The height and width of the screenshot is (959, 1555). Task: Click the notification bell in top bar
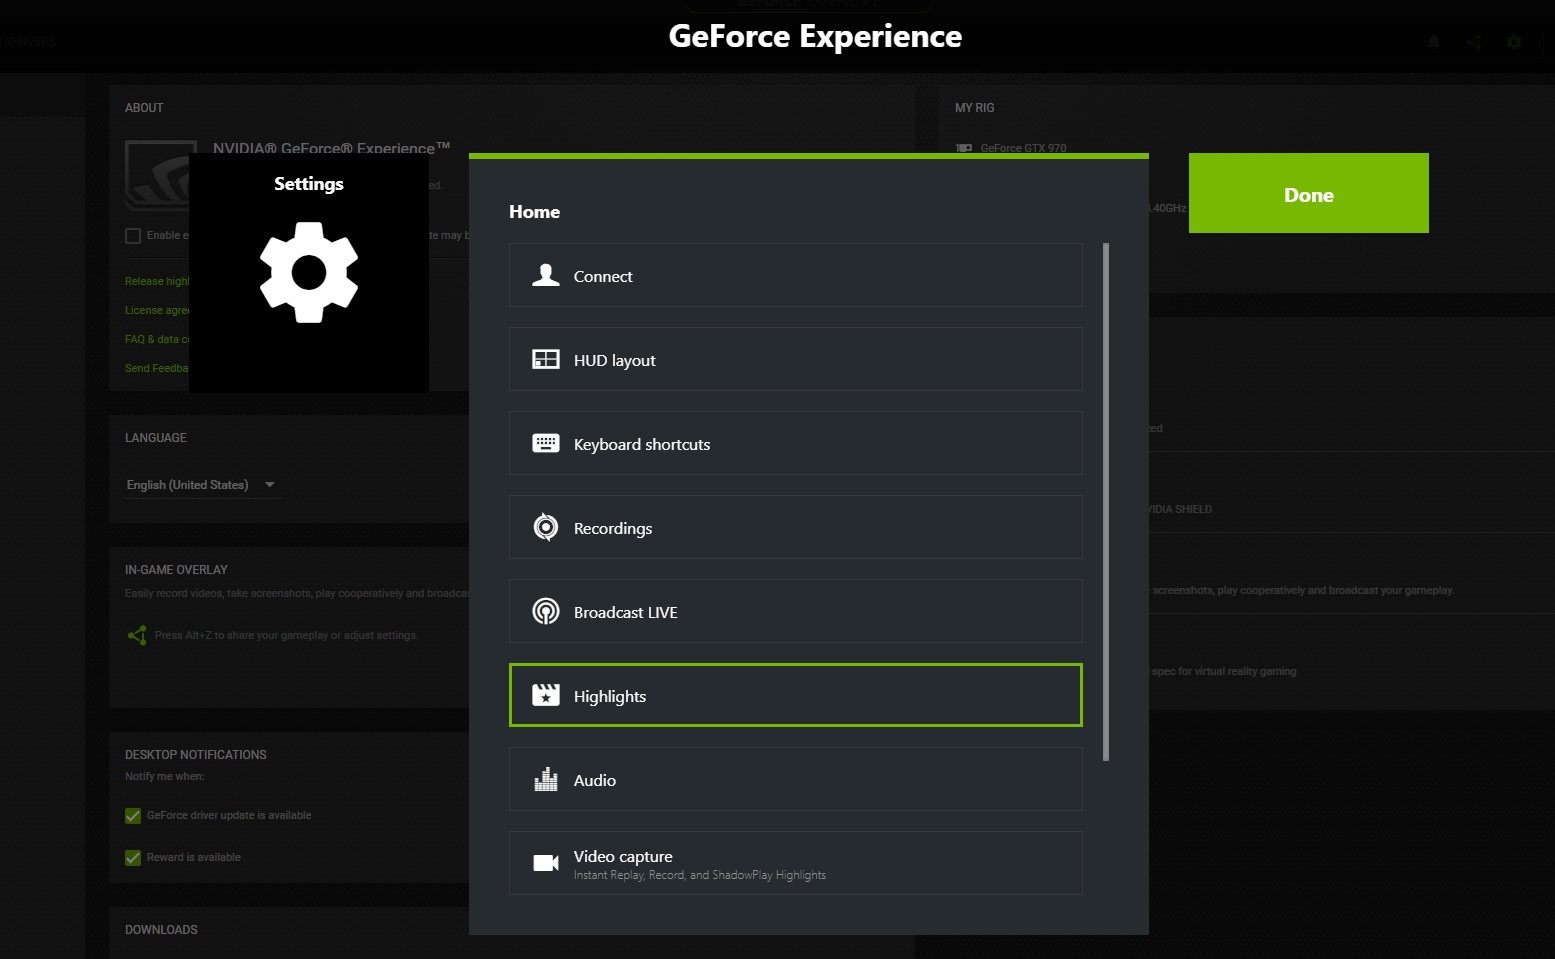1433,42
